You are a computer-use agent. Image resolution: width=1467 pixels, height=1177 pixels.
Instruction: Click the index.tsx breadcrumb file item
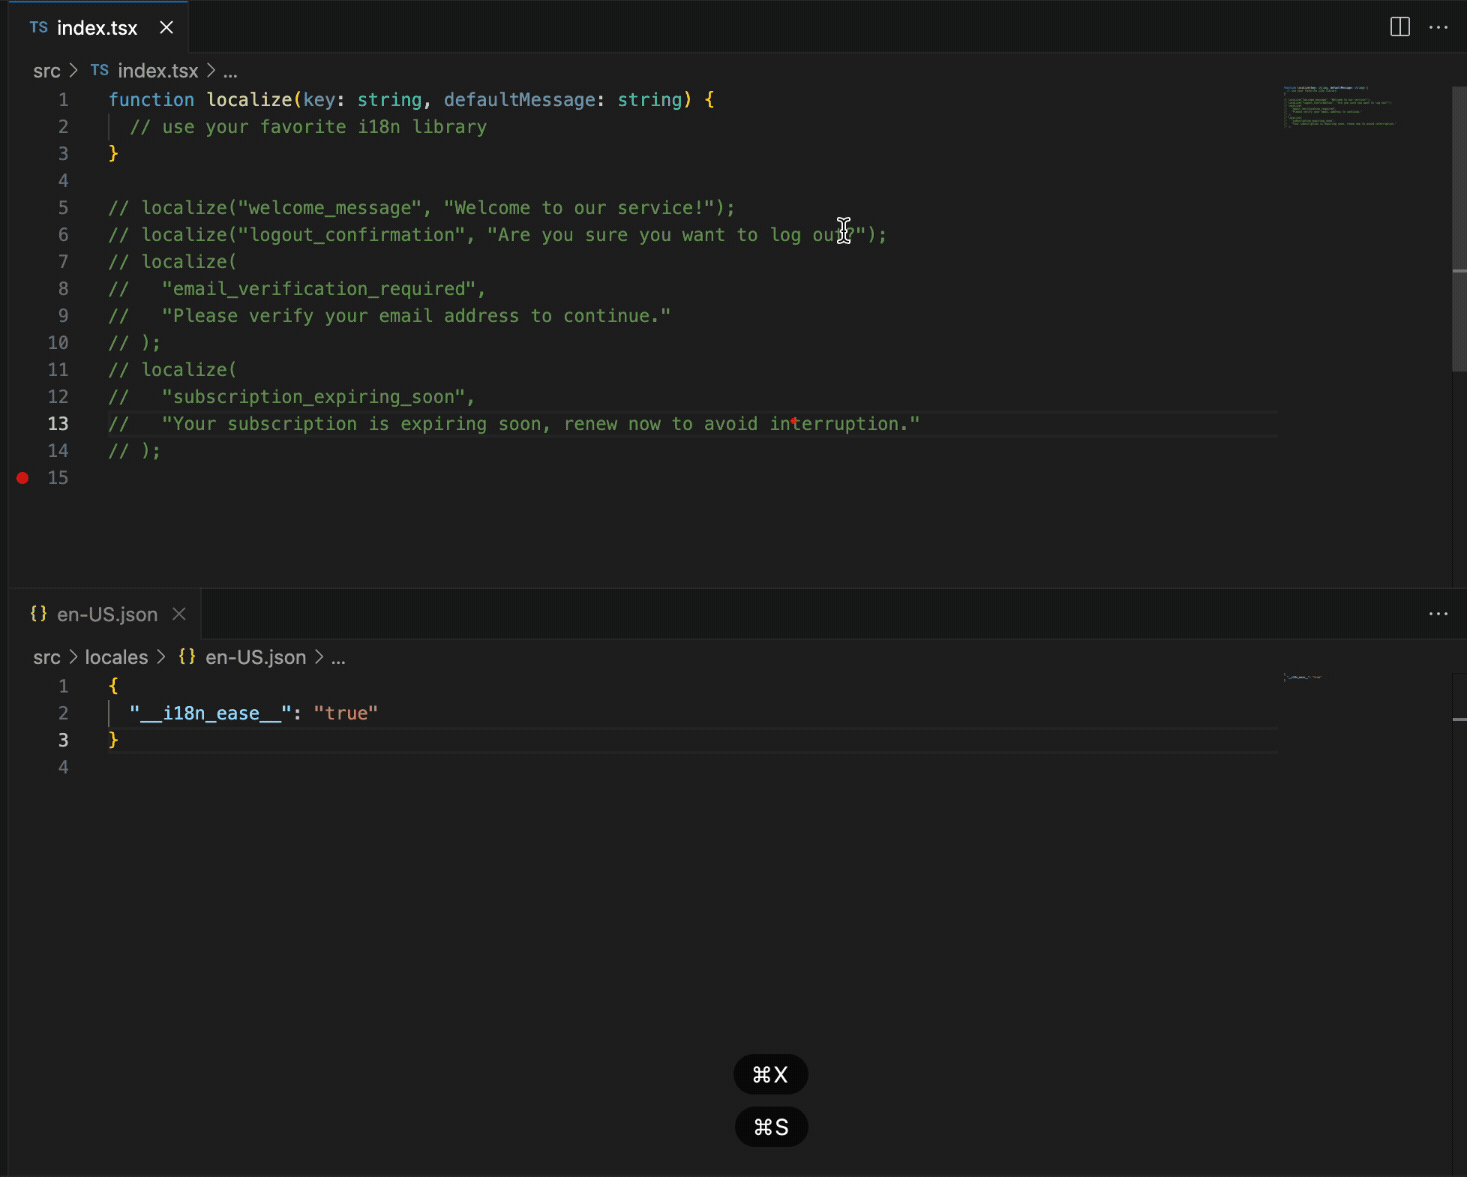click(157, 71)
